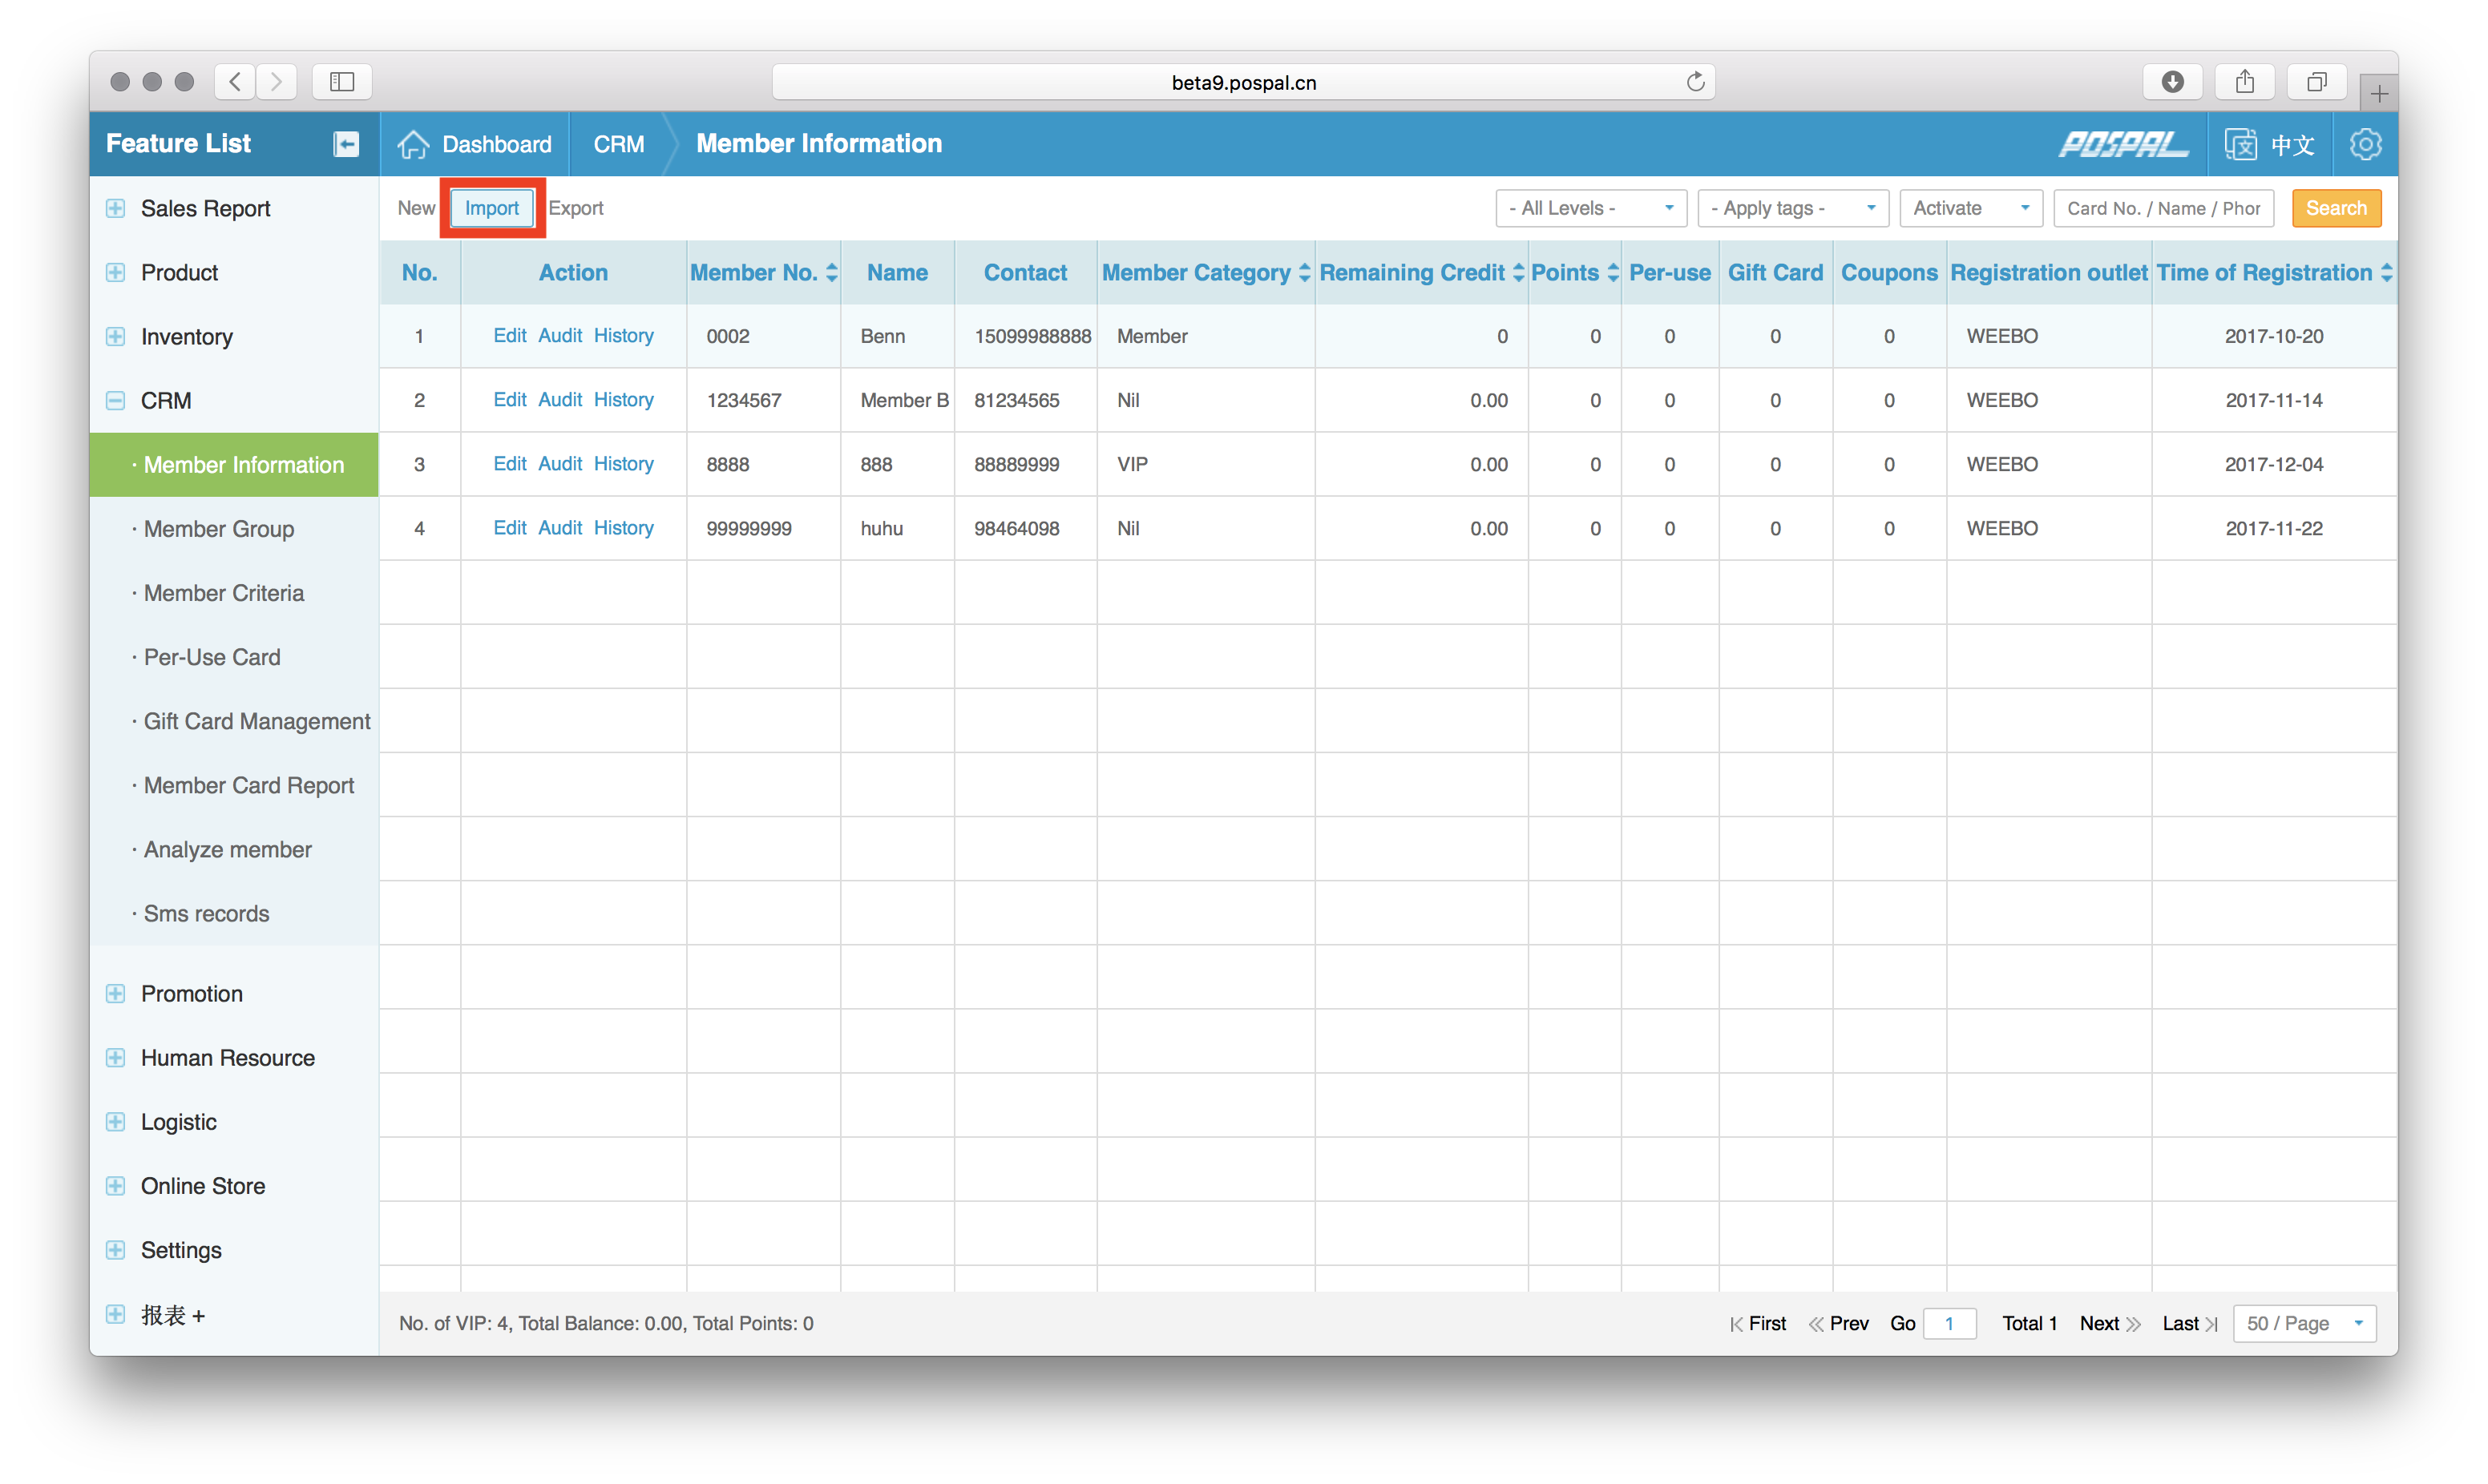
Task: Click the Dashboard home icon
Action: pos(413,144)
